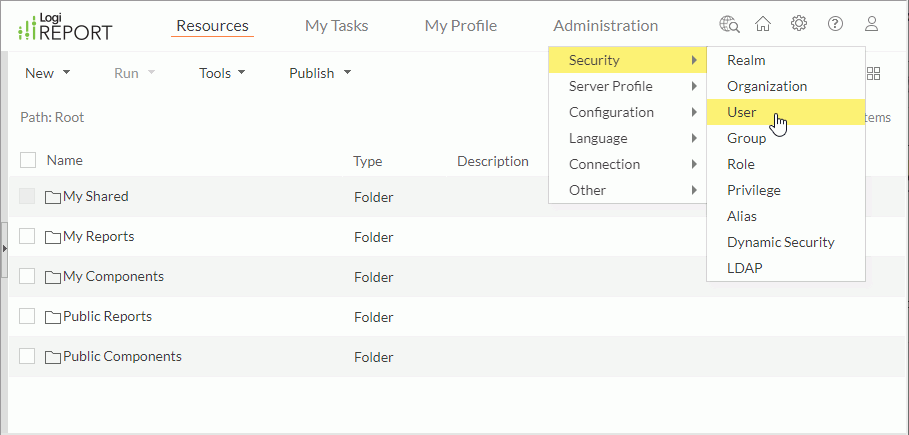Expand the collapsed left side panel handle

click(4, 246)
